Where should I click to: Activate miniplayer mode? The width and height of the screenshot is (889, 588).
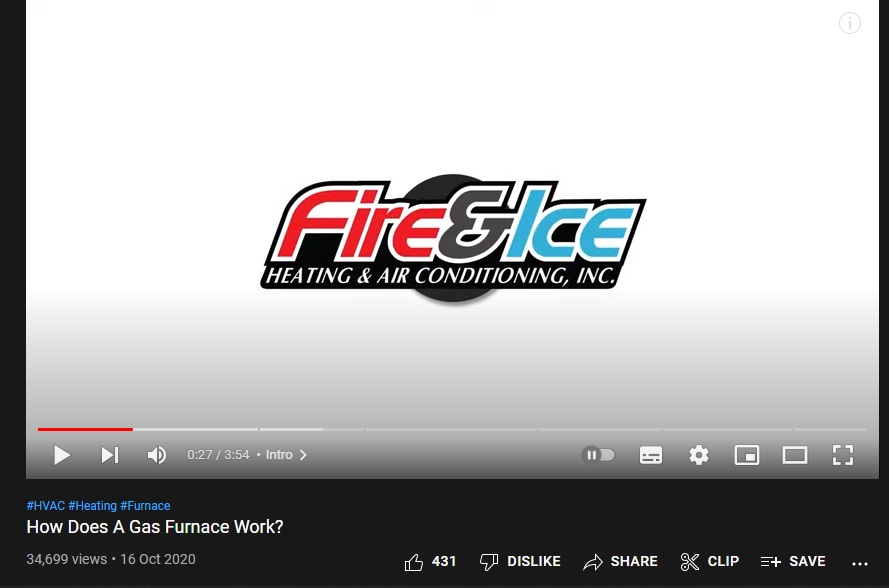point(747,455)
